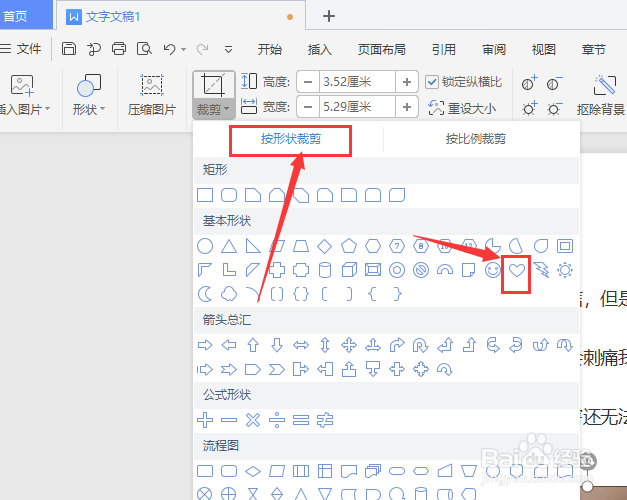
Task: Open the References ribbon tab
Action: coord(444,50)
